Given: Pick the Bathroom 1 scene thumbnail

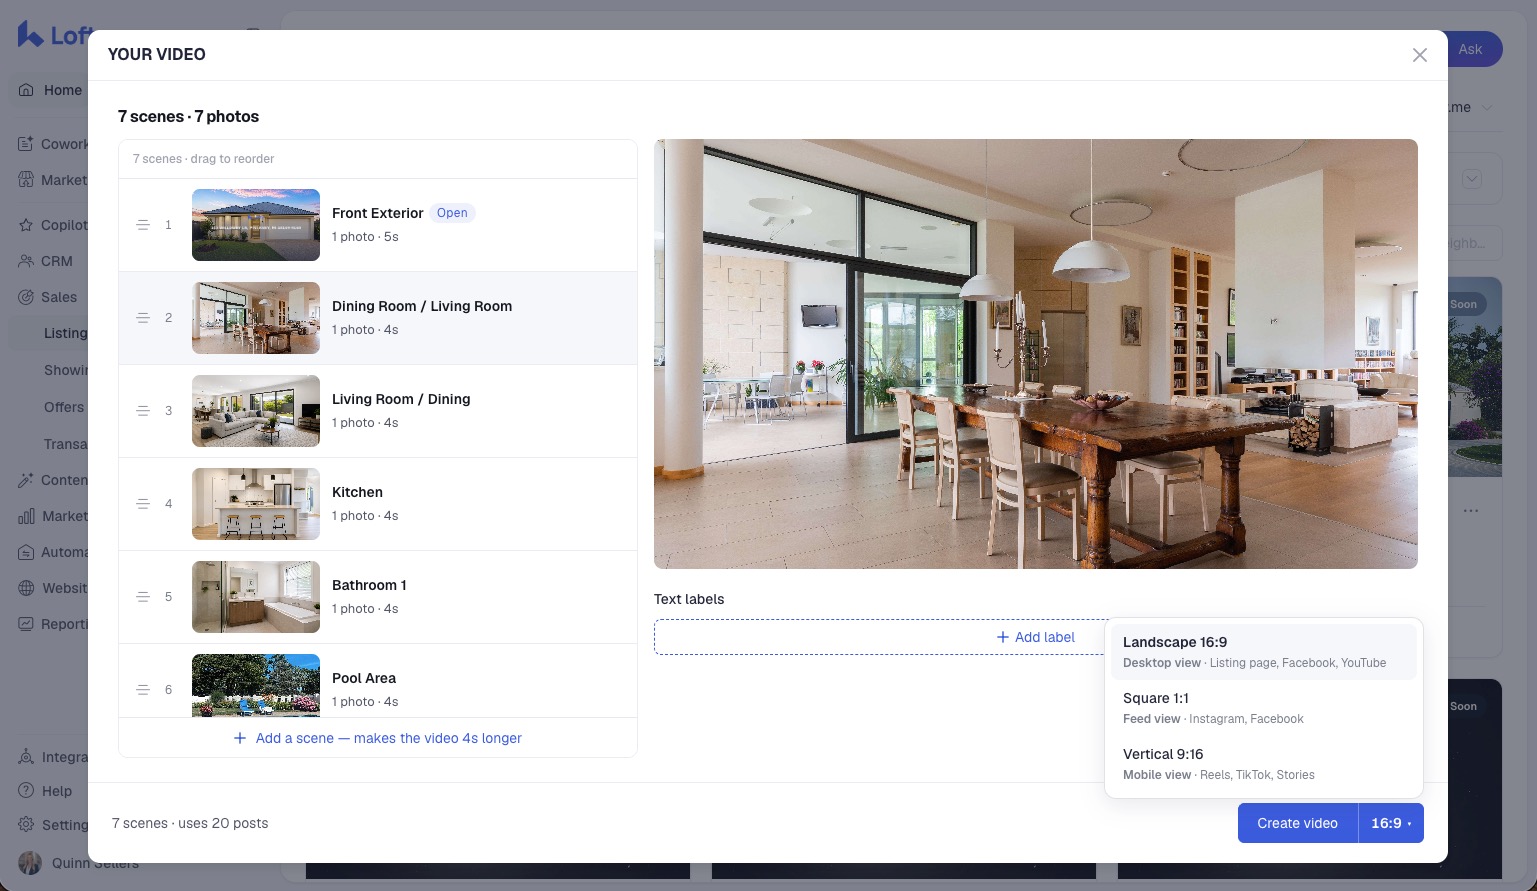Looking at the screenshot, I should (256, 597).
